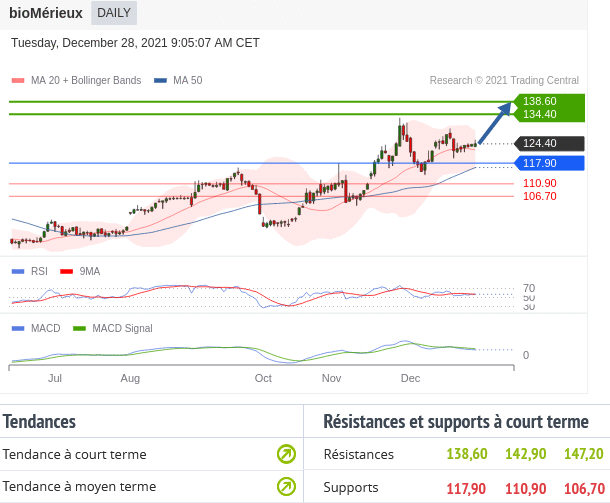
Task: Click the Tendance à court terme row label
Action: tap(74, 454)
